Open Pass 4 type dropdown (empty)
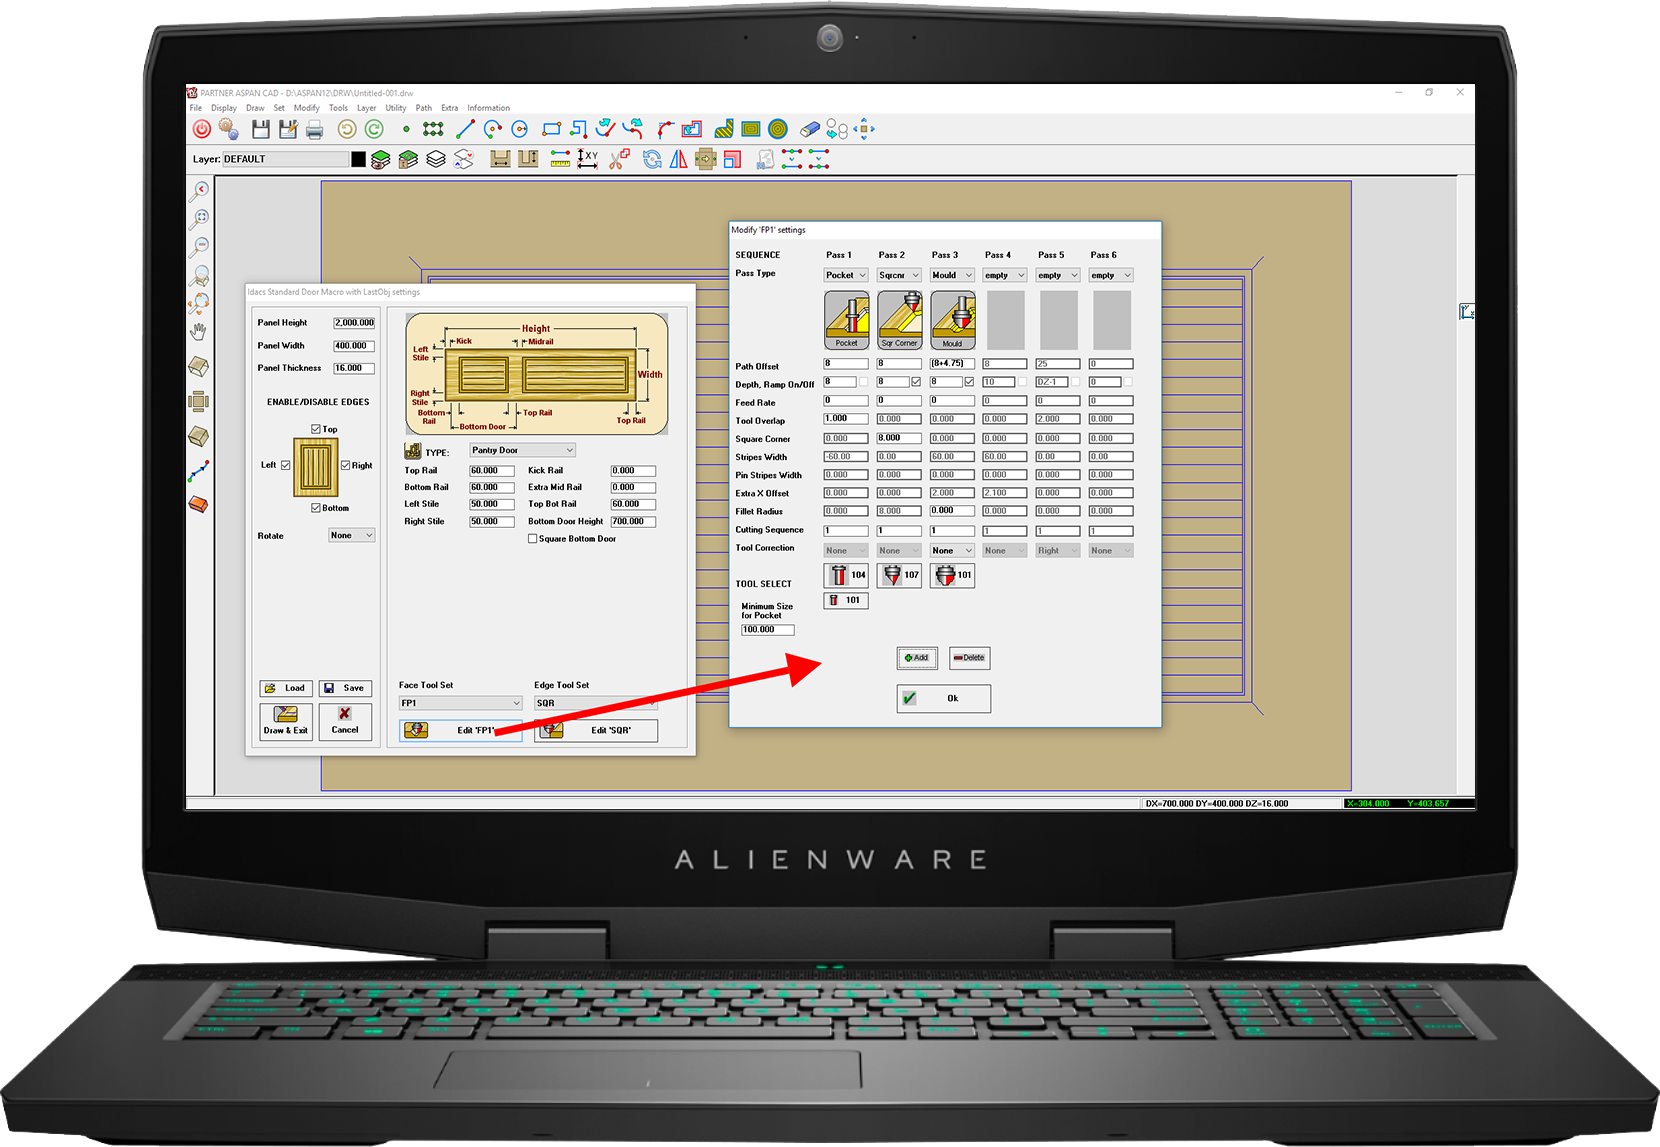This screenshot has width=1660, height=1147. pyautogui.click(x=1005, y=275)
